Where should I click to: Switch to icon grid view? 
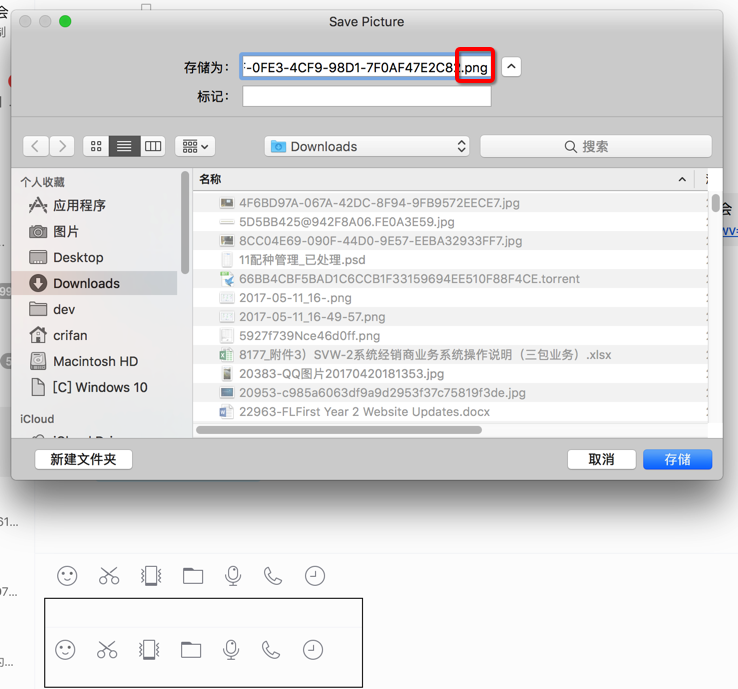96,146
